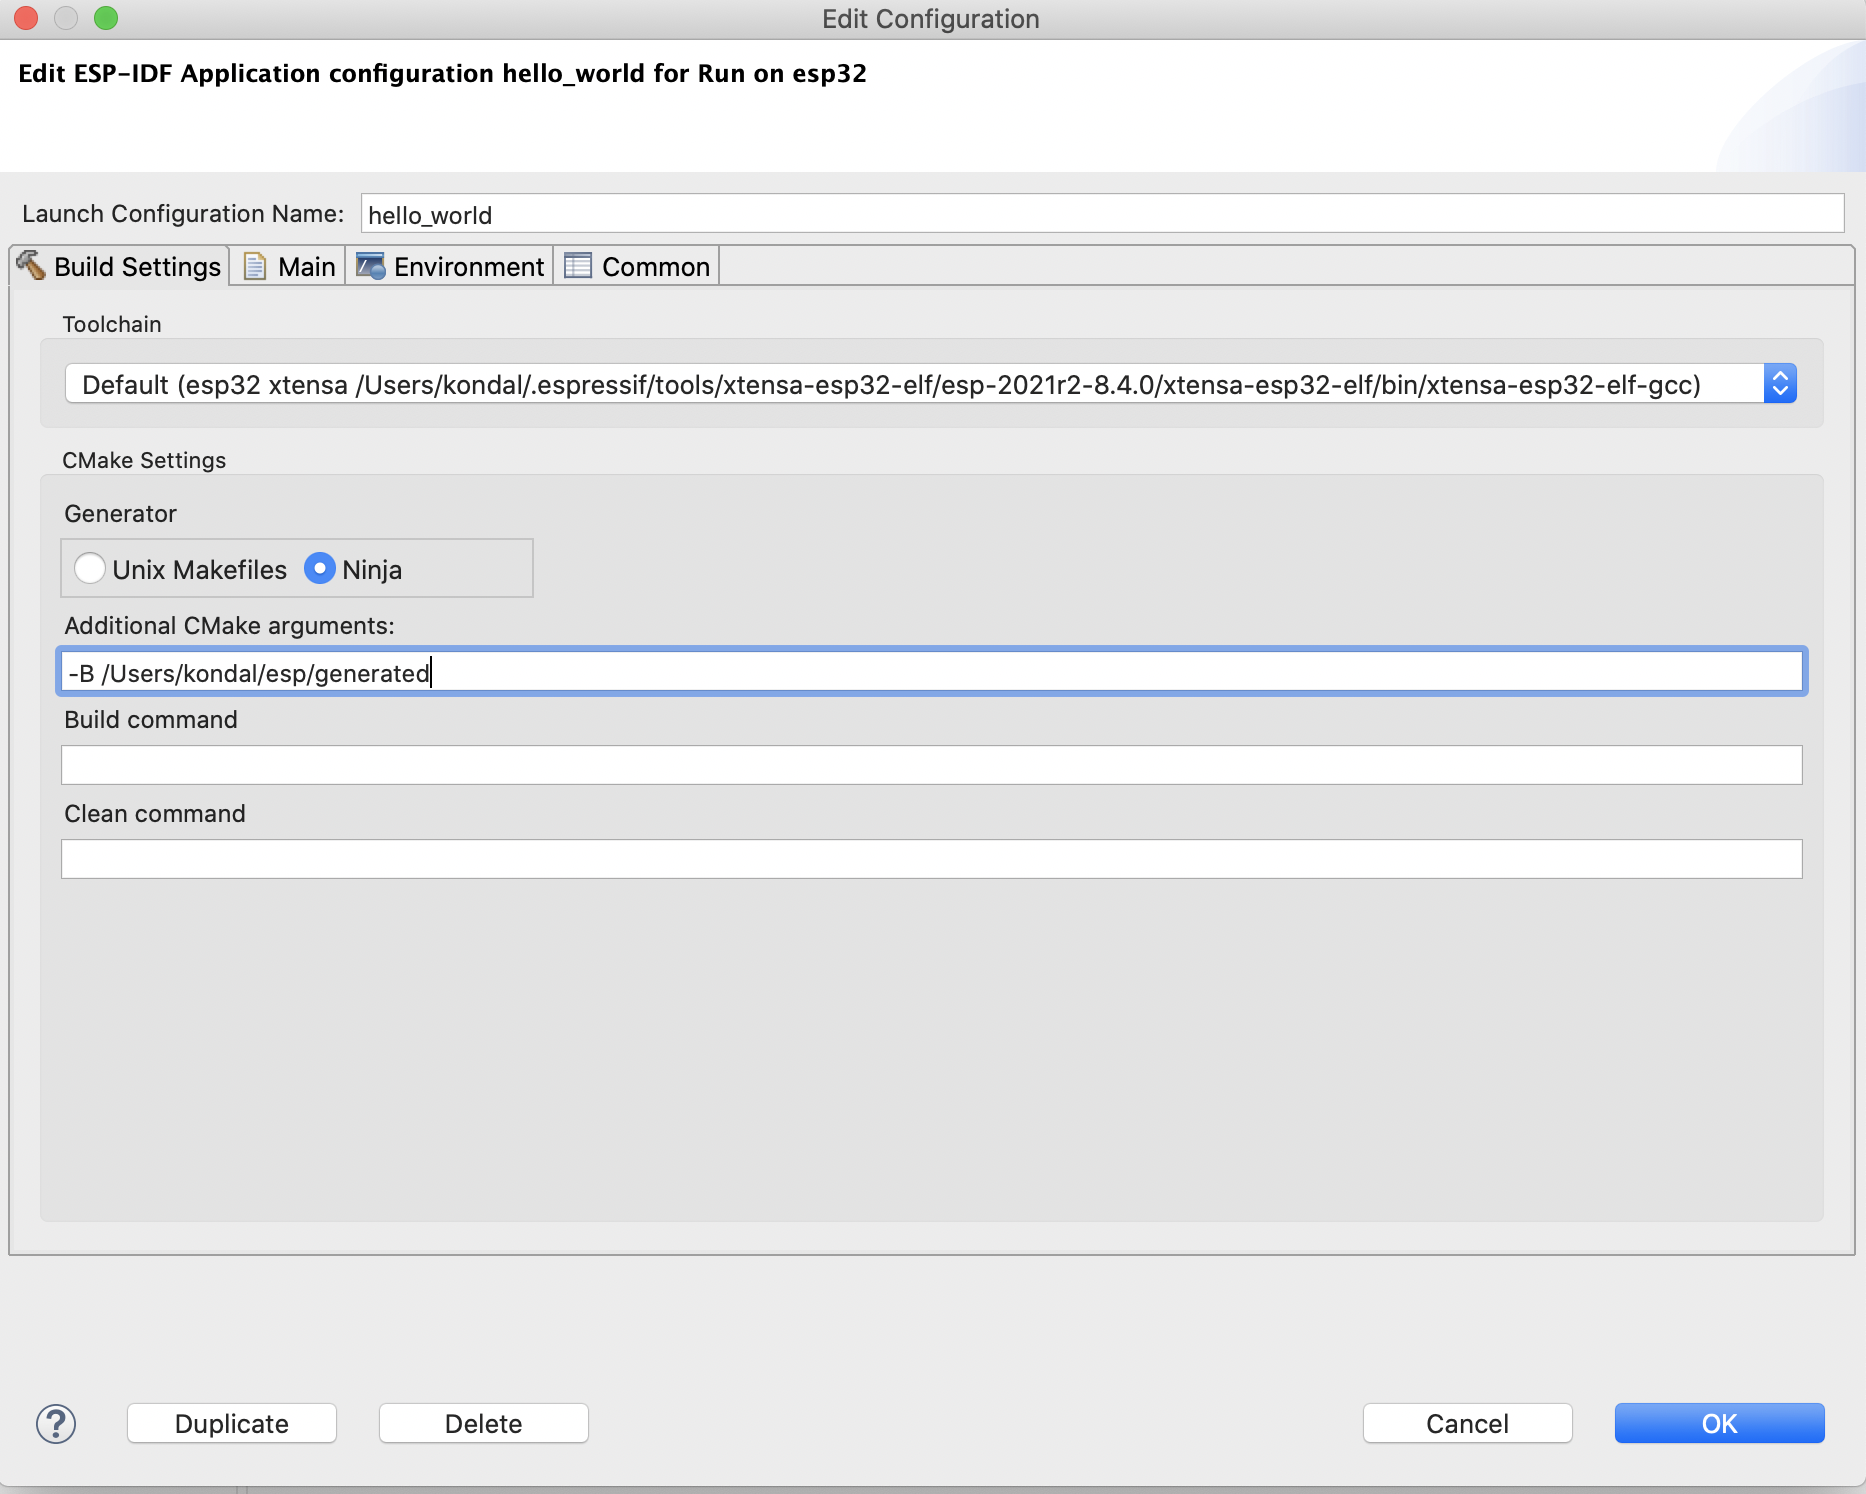The height and width of the screenshot is (1494, 1866).
Task: Click the 'Additional CMake arguments:' label
Action: click(x=229, y=626)
